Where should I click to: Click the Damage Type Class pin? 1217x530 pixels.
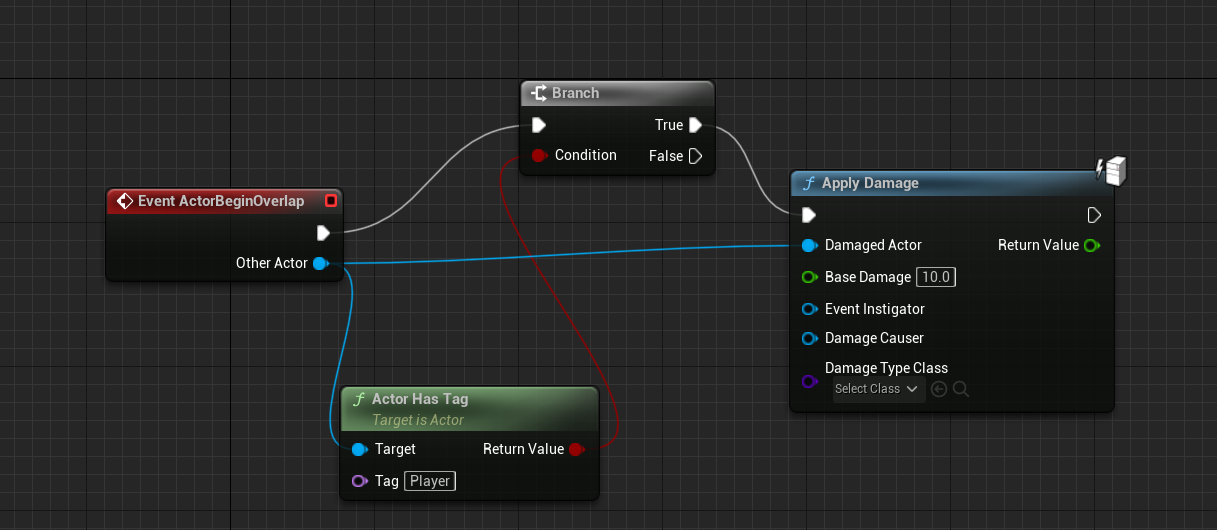coord(809,381)
